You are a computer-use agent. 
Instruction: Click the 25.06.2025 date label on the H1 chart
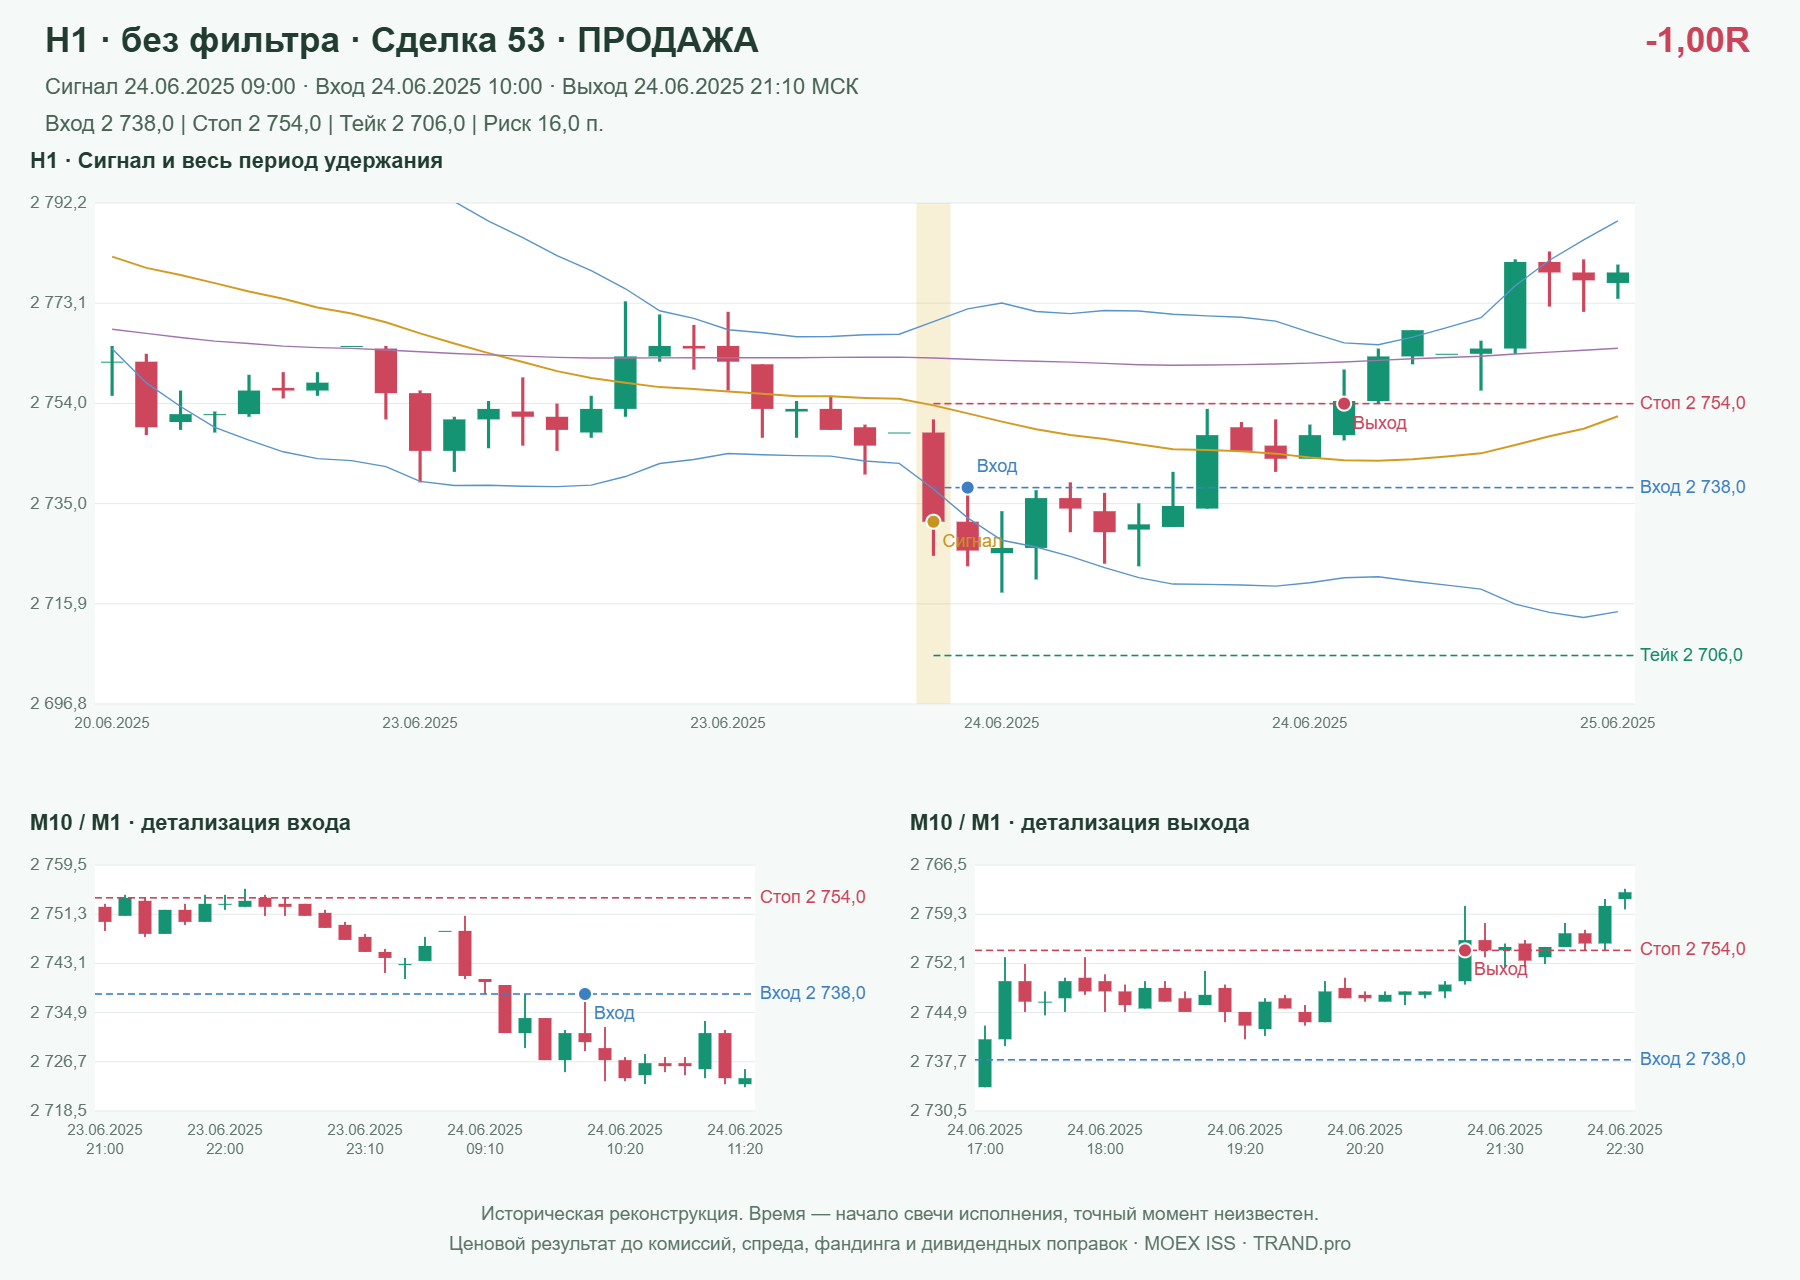1617,723
